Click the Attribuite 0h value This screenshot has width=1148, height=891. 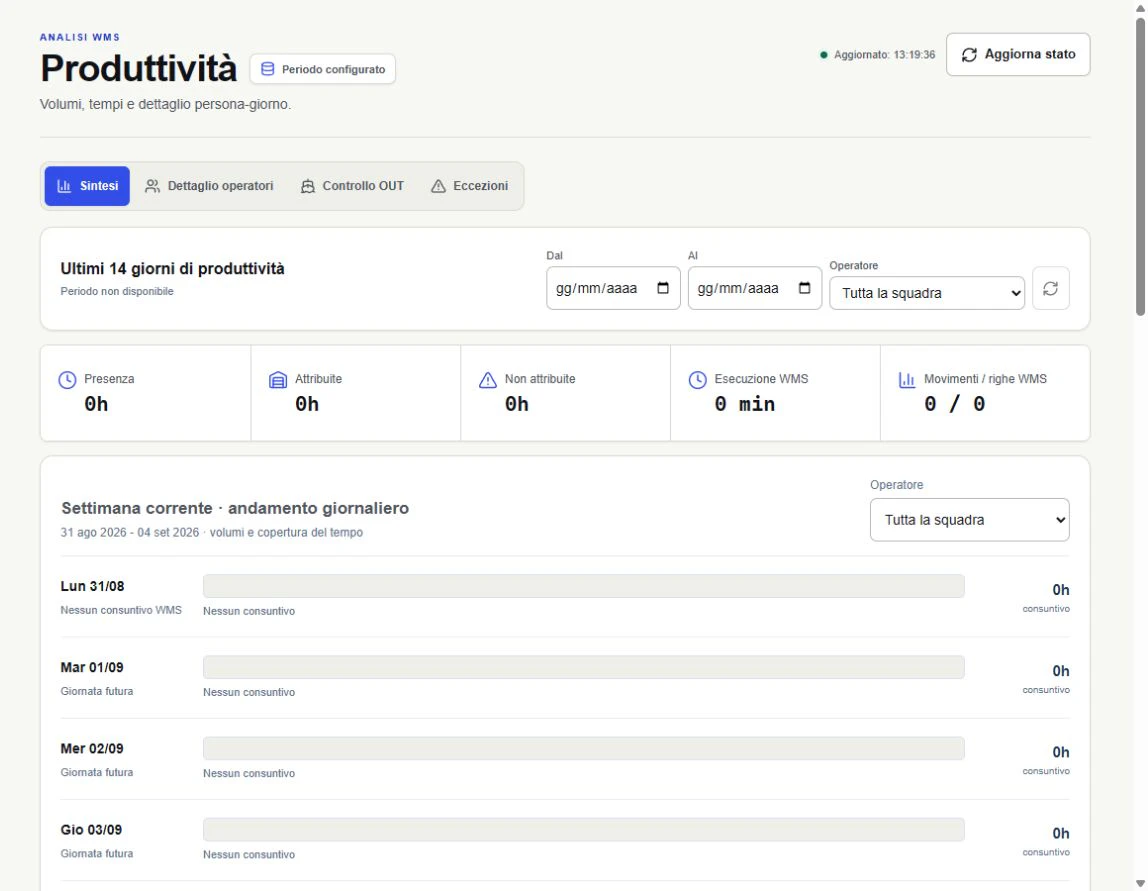coord(307,404)
